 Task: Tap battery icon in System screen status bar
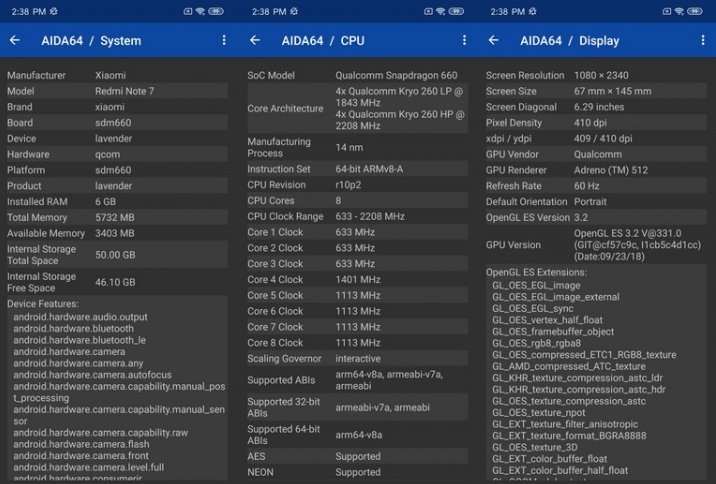(216, 11)
